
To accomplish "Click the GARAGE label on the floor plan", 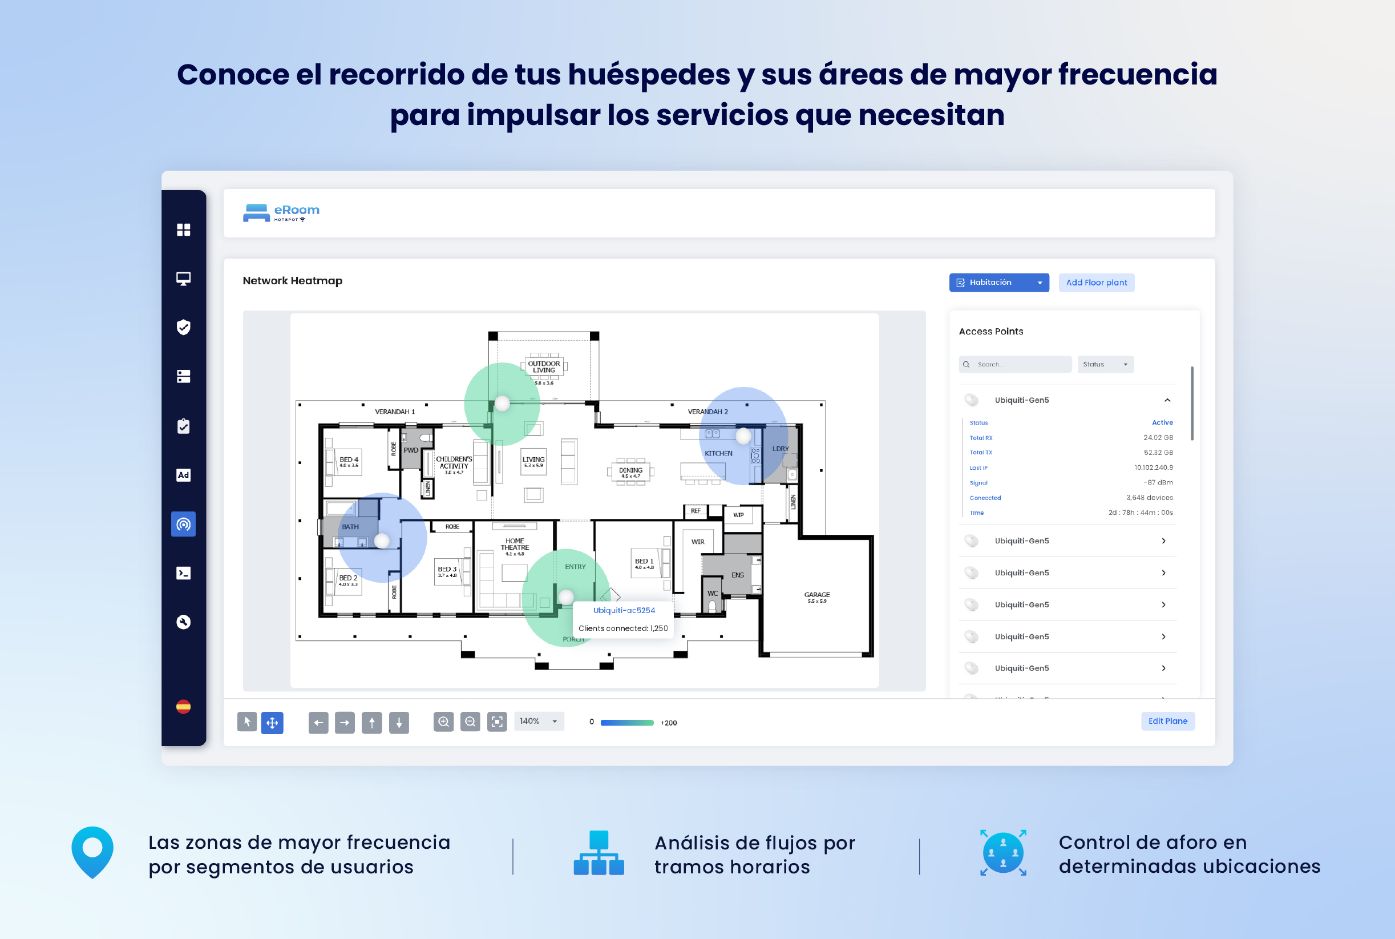I will 817,597.
